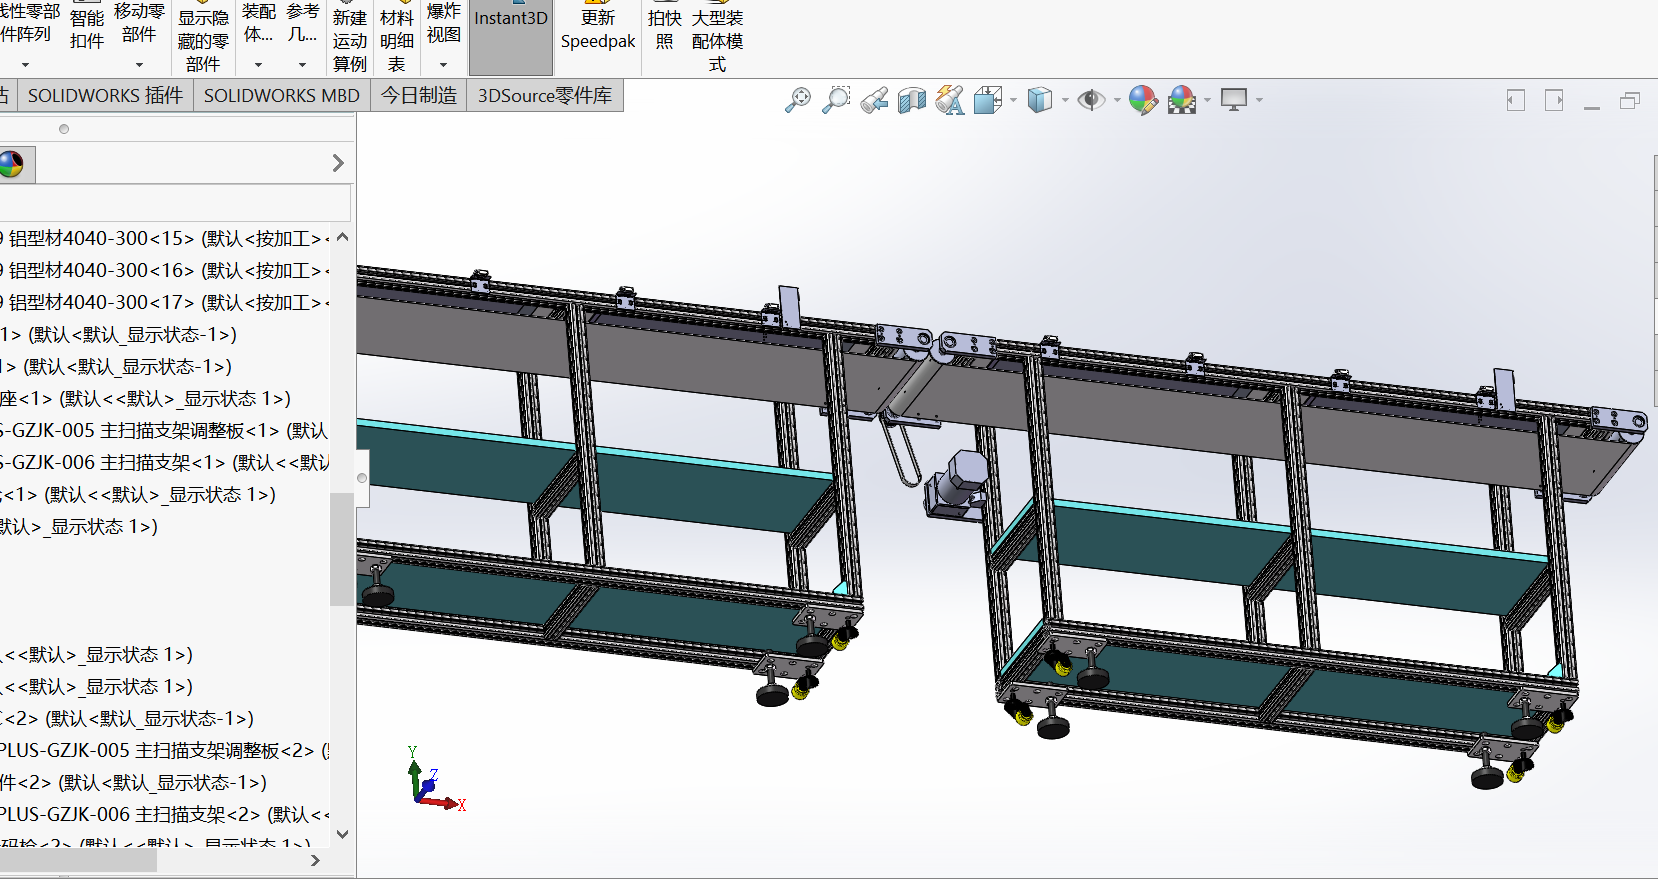Open the 3DSource零件库 tab
The width and height of the screenshot is (1658, 879).
pyautogui.click(x=545, y=96)
